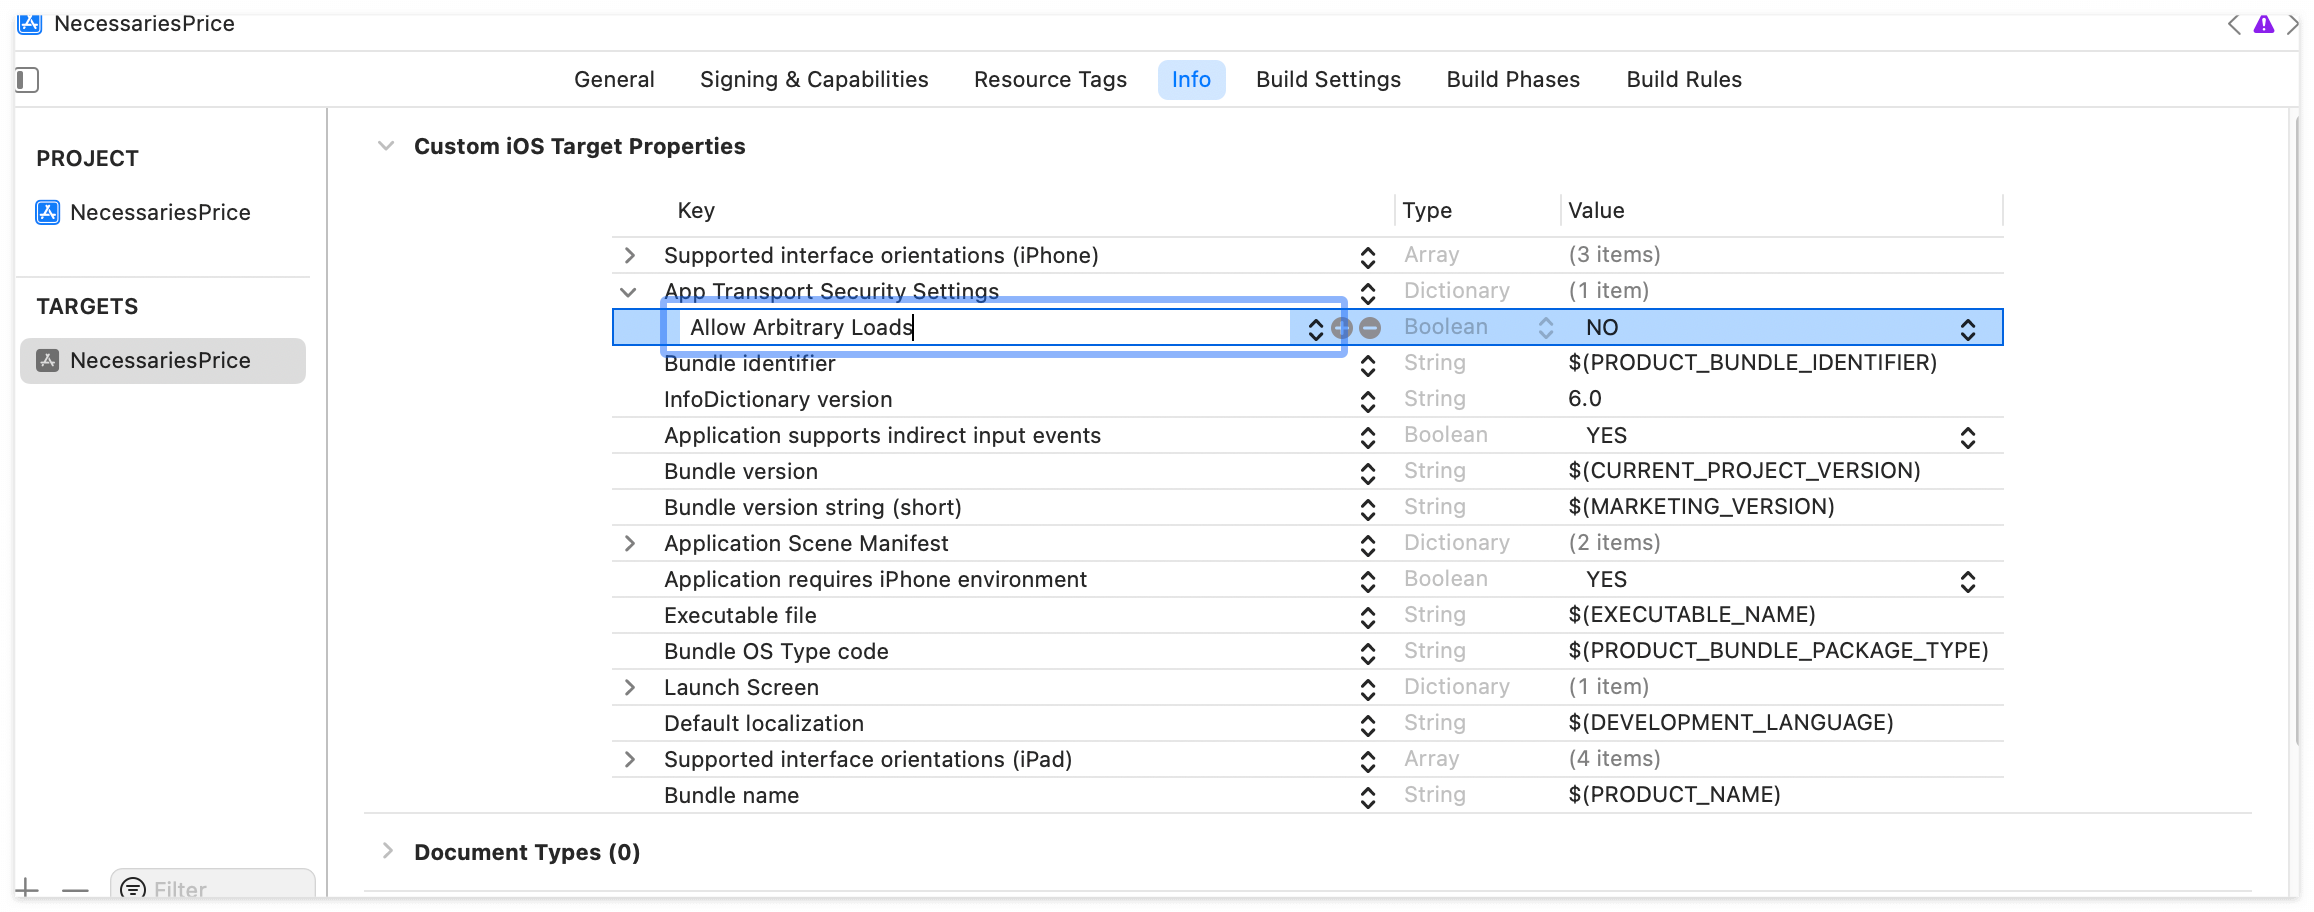Click the NecessariesPrice target app icon
Viewport: 2314px width, 912px height.
(47, 360)
